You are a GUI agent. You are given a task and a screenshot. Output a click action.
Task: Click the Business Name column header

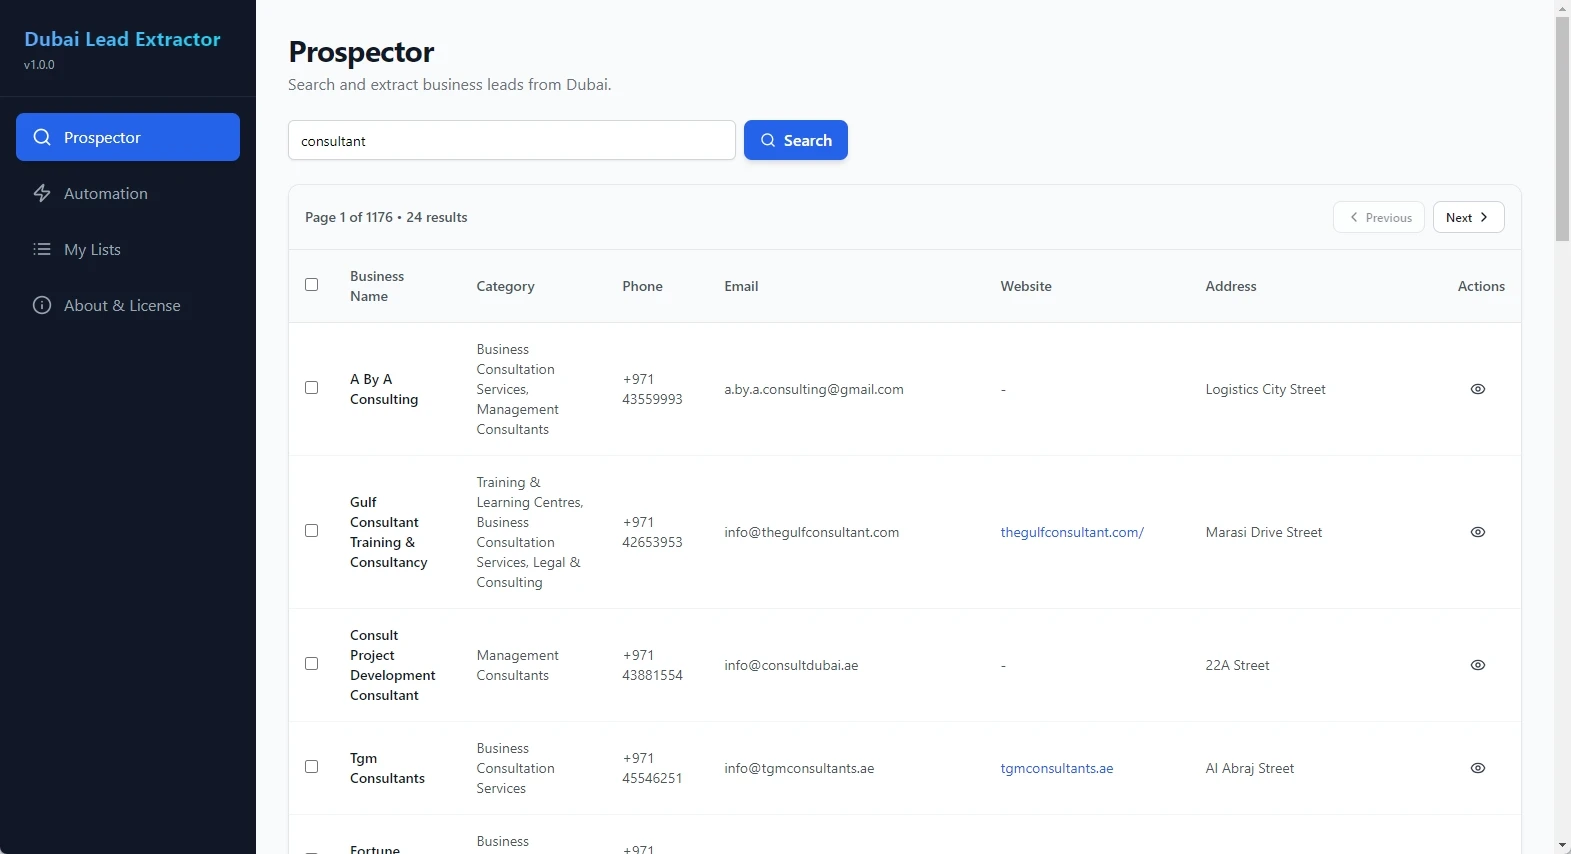[377, 286]
